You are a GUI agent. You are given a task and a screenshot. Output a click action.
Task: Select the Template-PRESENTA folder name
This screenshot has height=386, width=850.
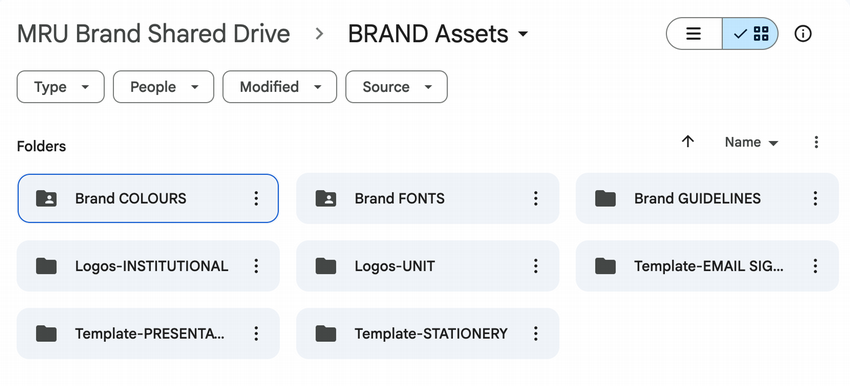tap(150, 333)
